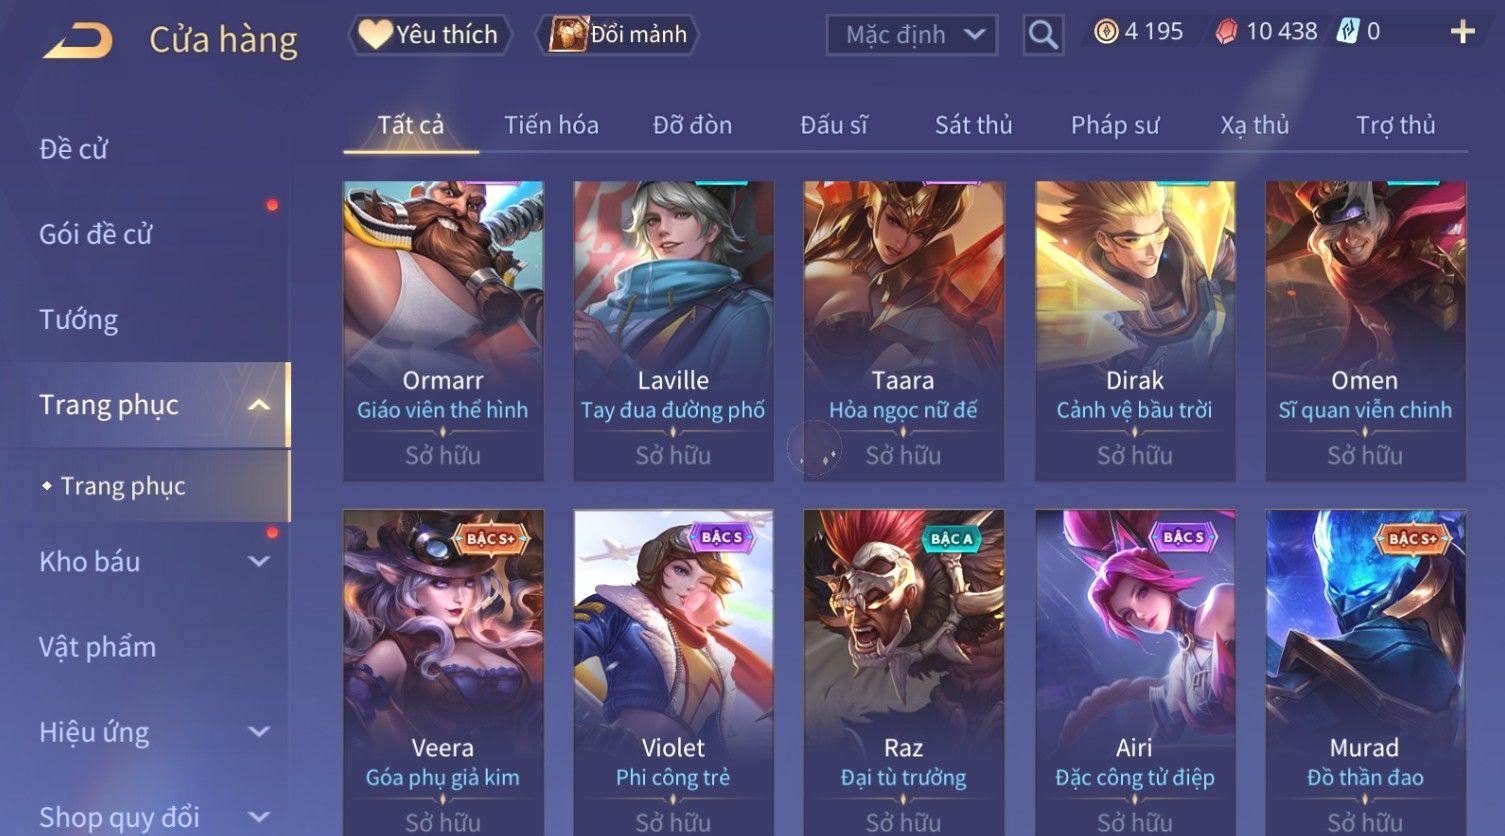Go to Tướng in sidebar
This screenshot has height=836, width=1505.
point(78,320)
